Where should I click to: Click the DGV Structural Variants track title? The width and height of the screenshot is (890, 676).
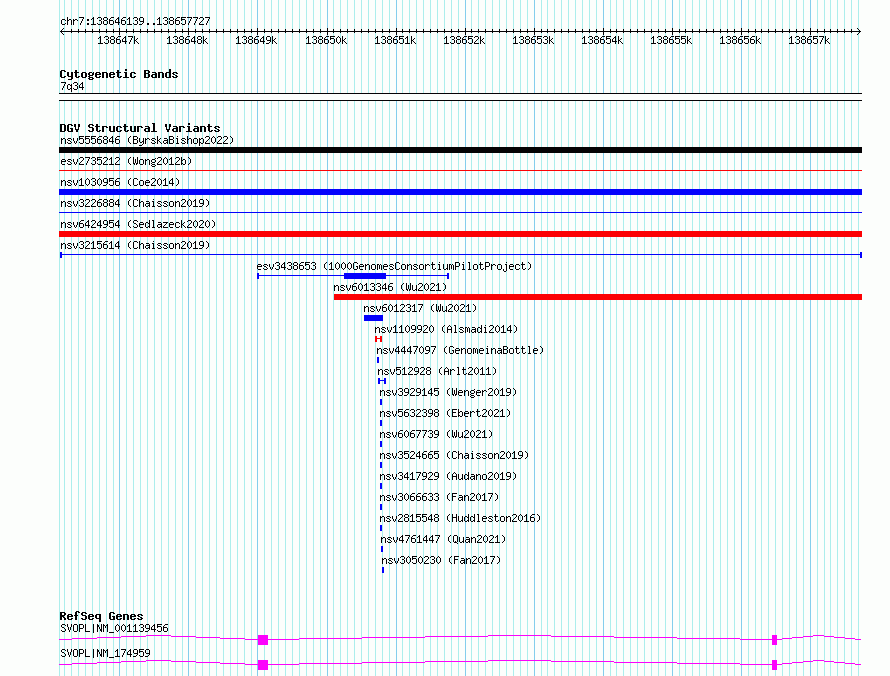click(140, 128)
